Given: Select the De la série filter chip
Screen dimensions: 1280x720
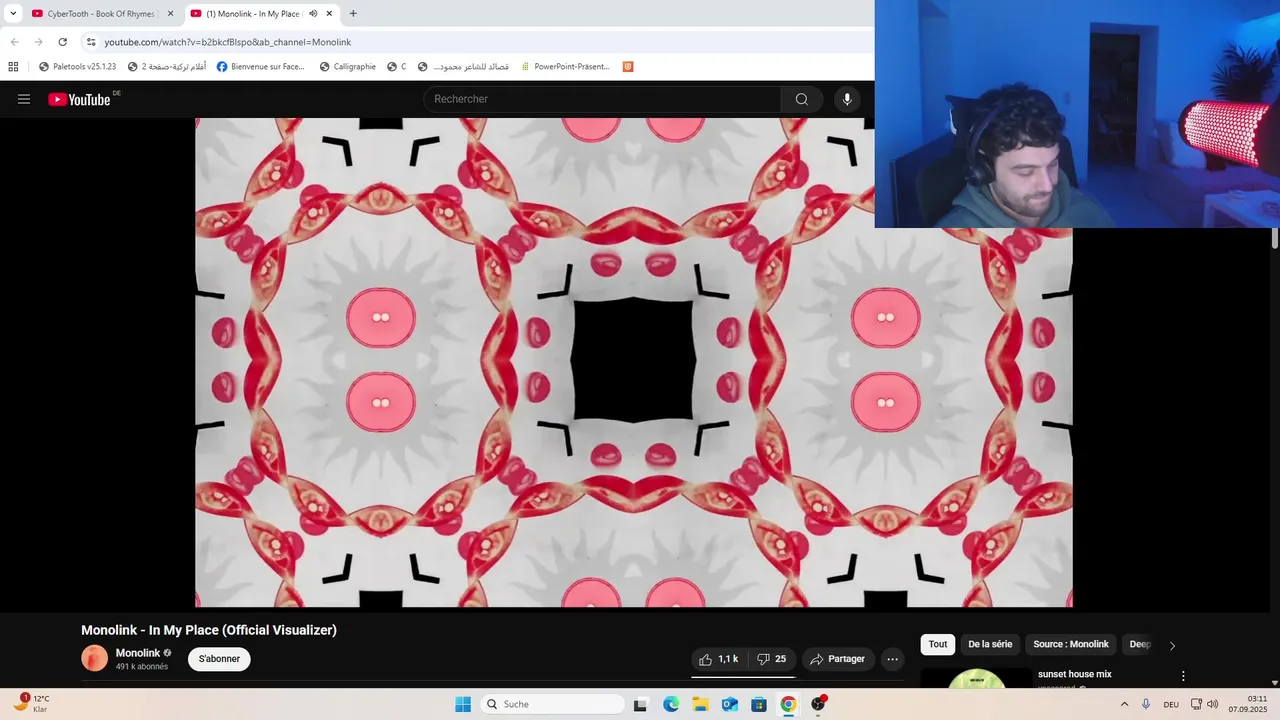Looking at the screenshot, I should (x=990, y=644).
